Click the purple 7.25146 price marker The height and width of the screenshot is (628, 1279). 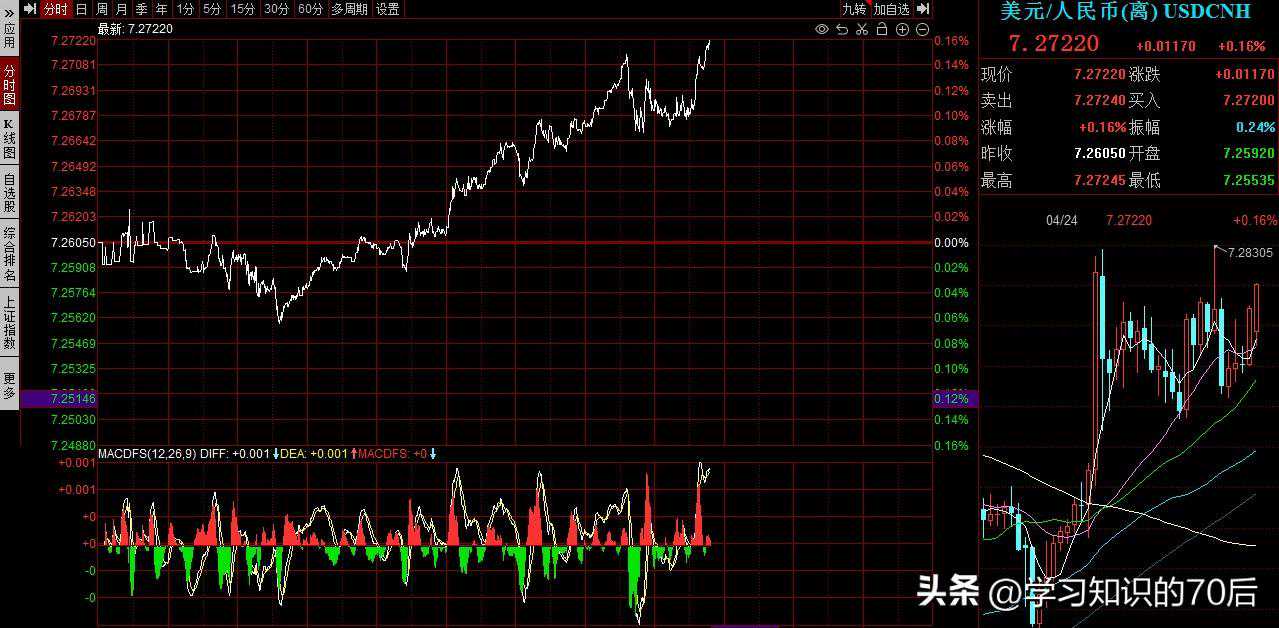click(72, 398)
